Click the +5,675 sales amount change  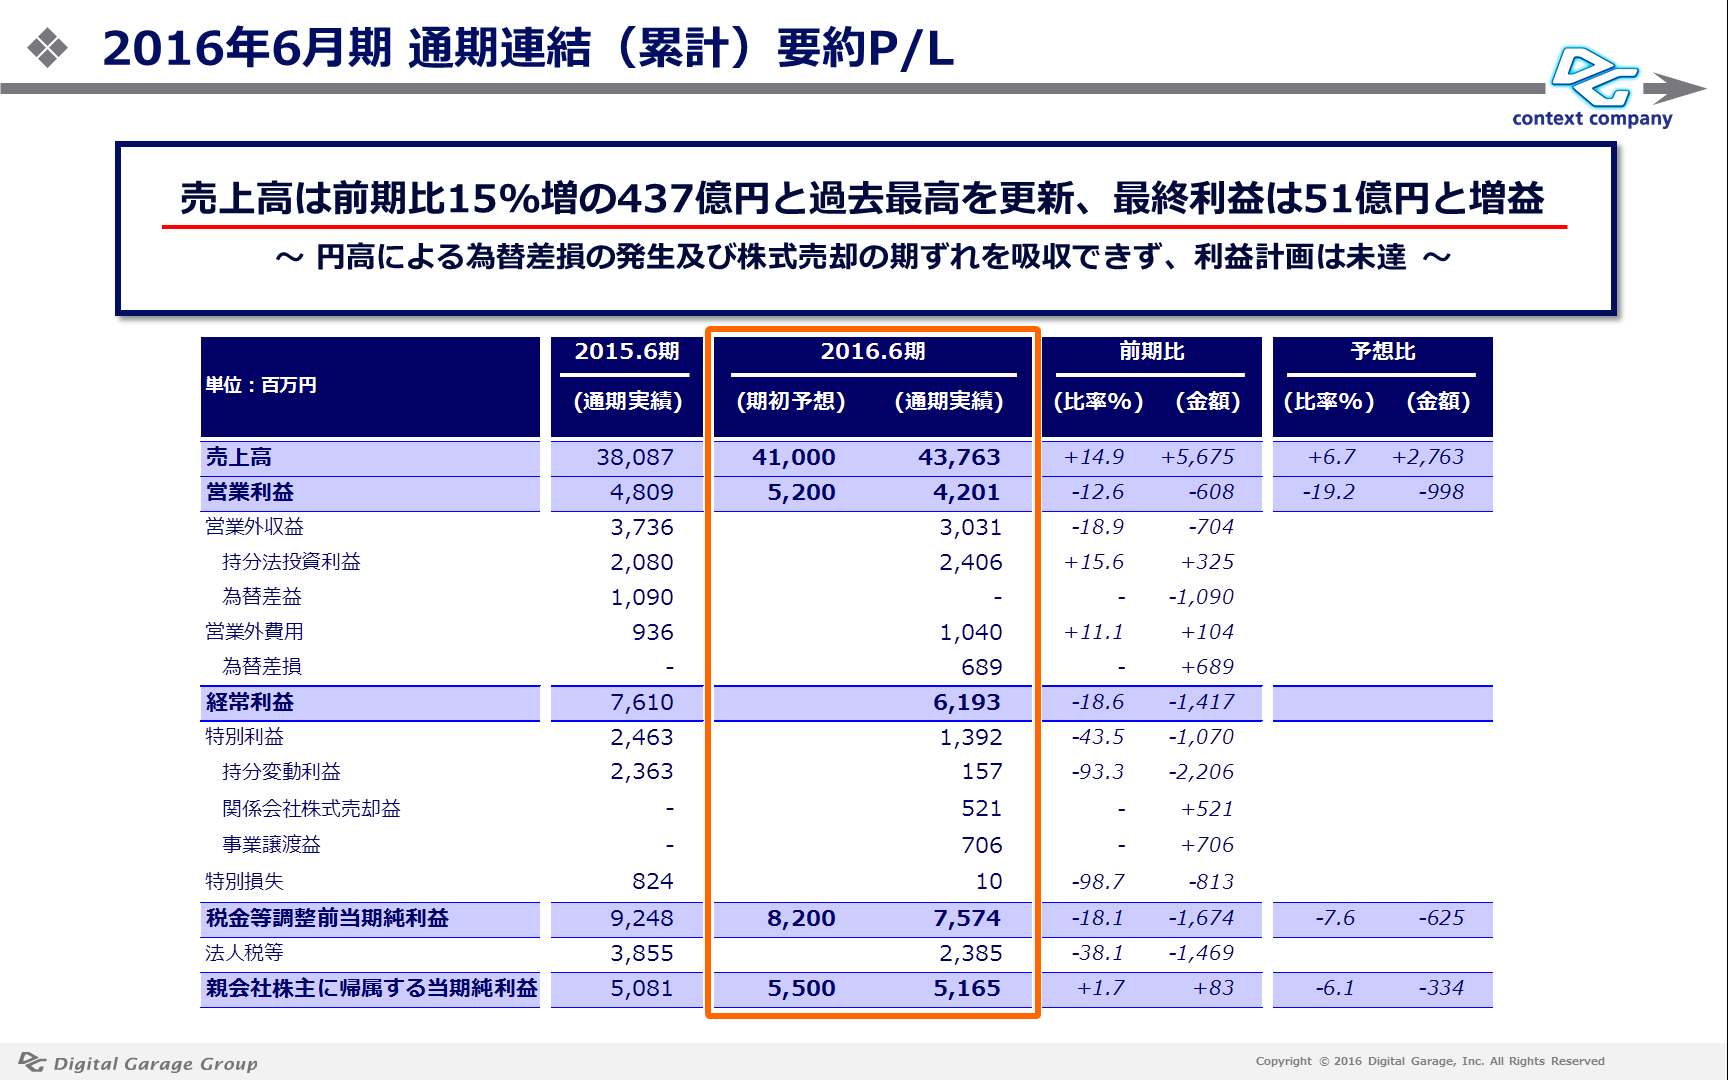coord(1197,457)
